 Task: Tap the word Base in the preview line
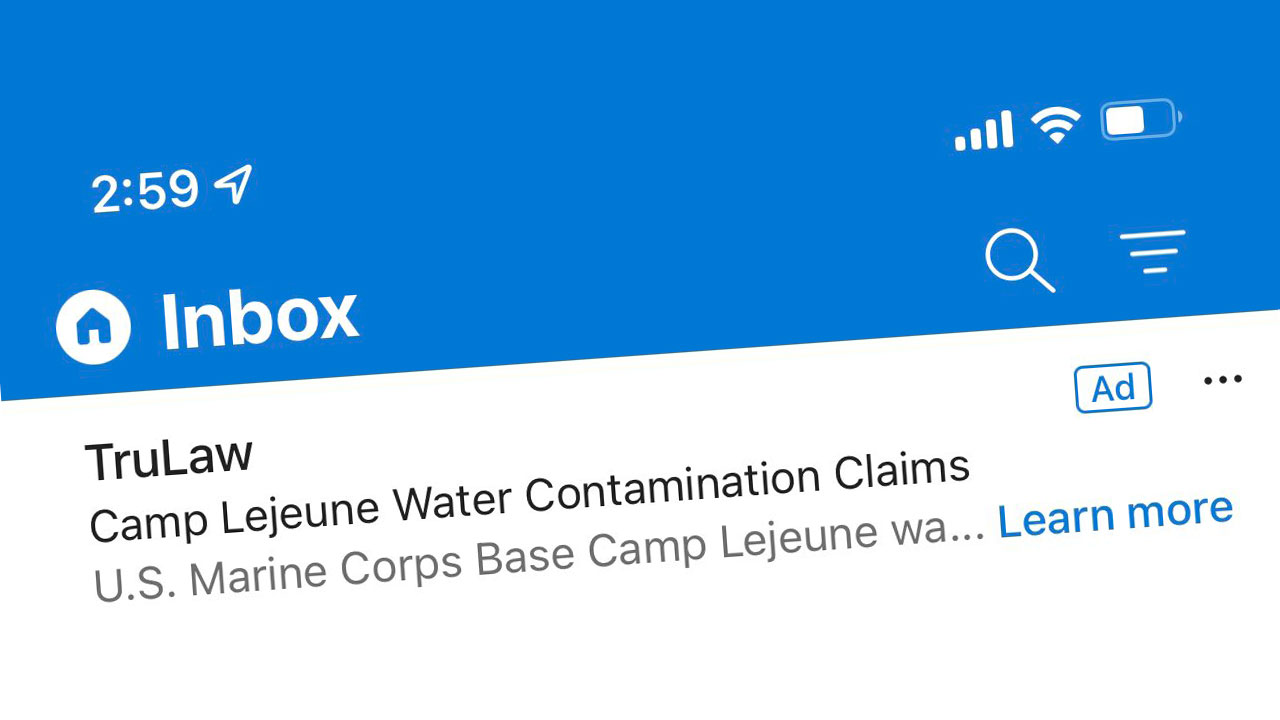pos(526,557)
